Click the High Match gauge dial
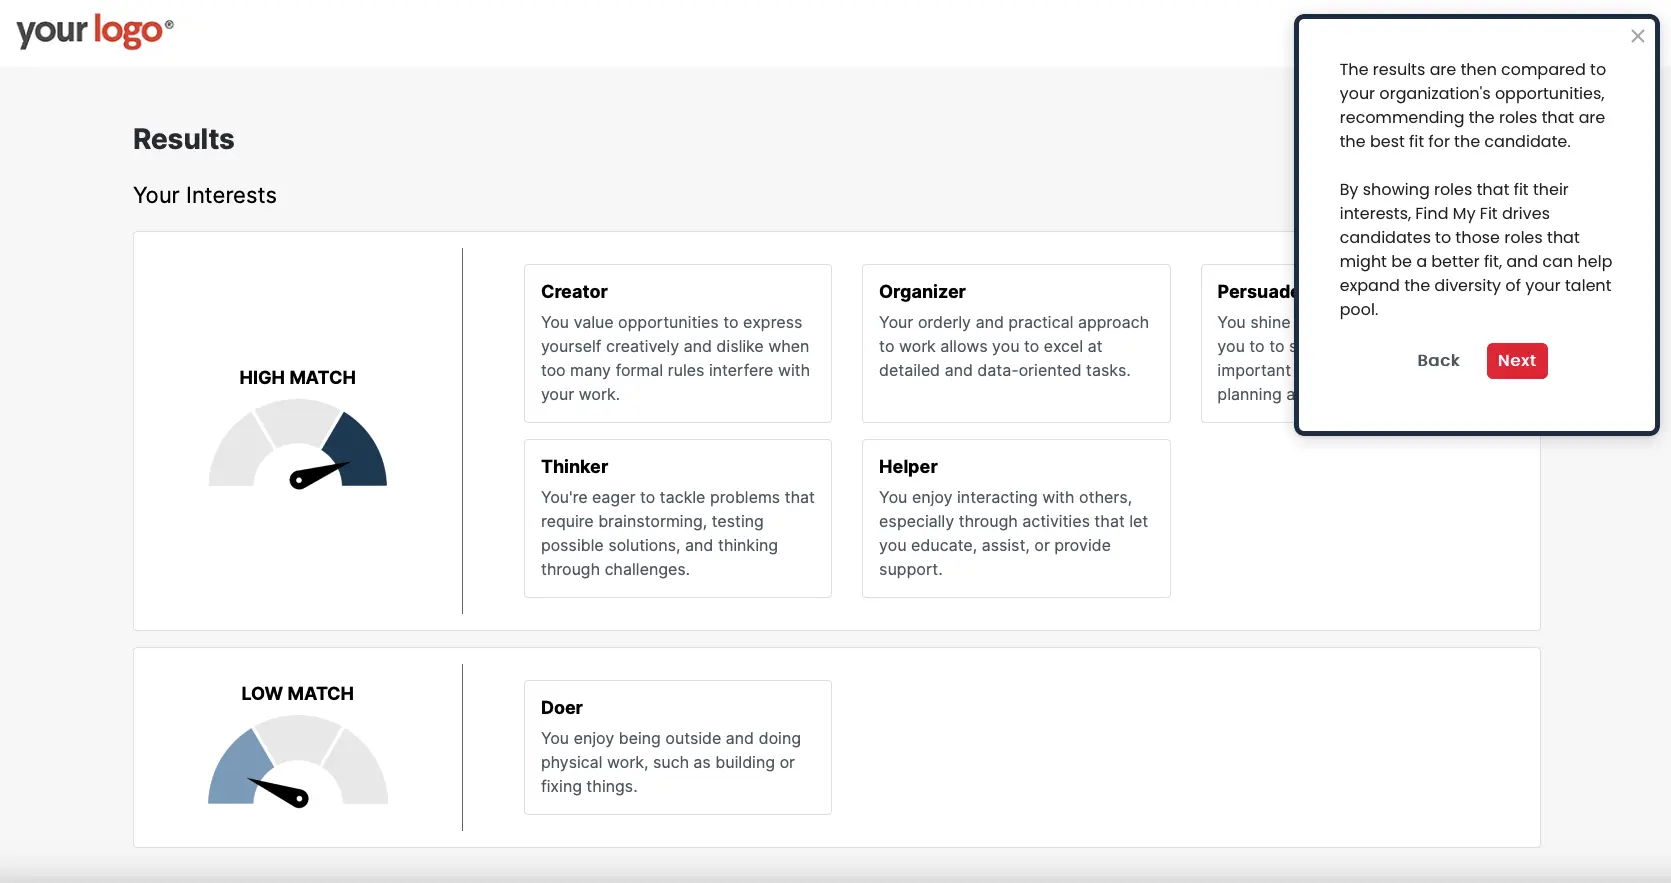Screen dimensions: 1671x883 298,447
